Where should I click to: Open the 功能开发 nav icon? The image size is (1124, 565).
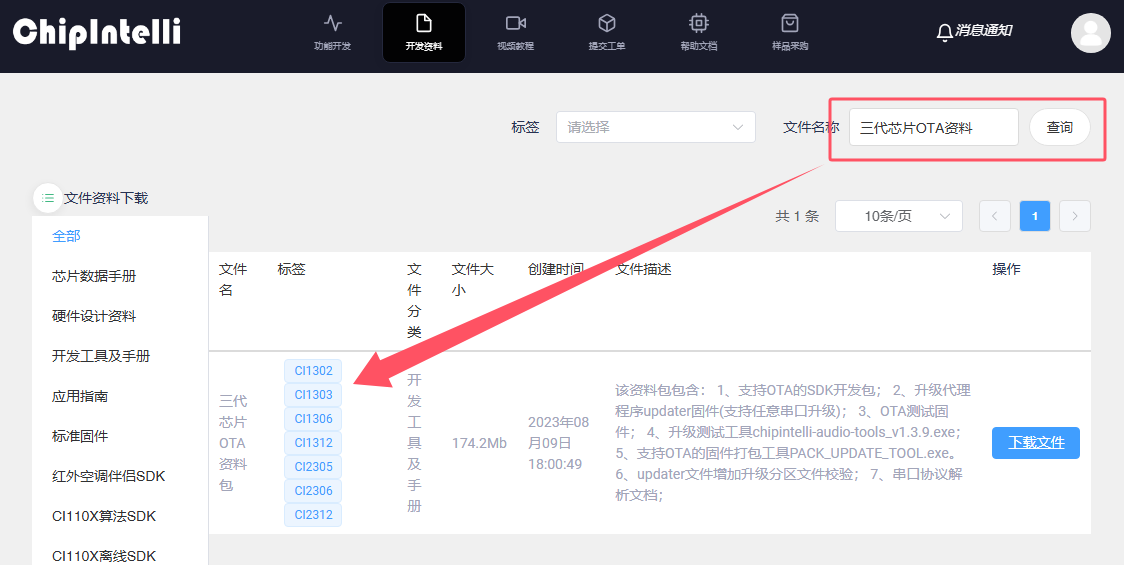tap(332, 23)
